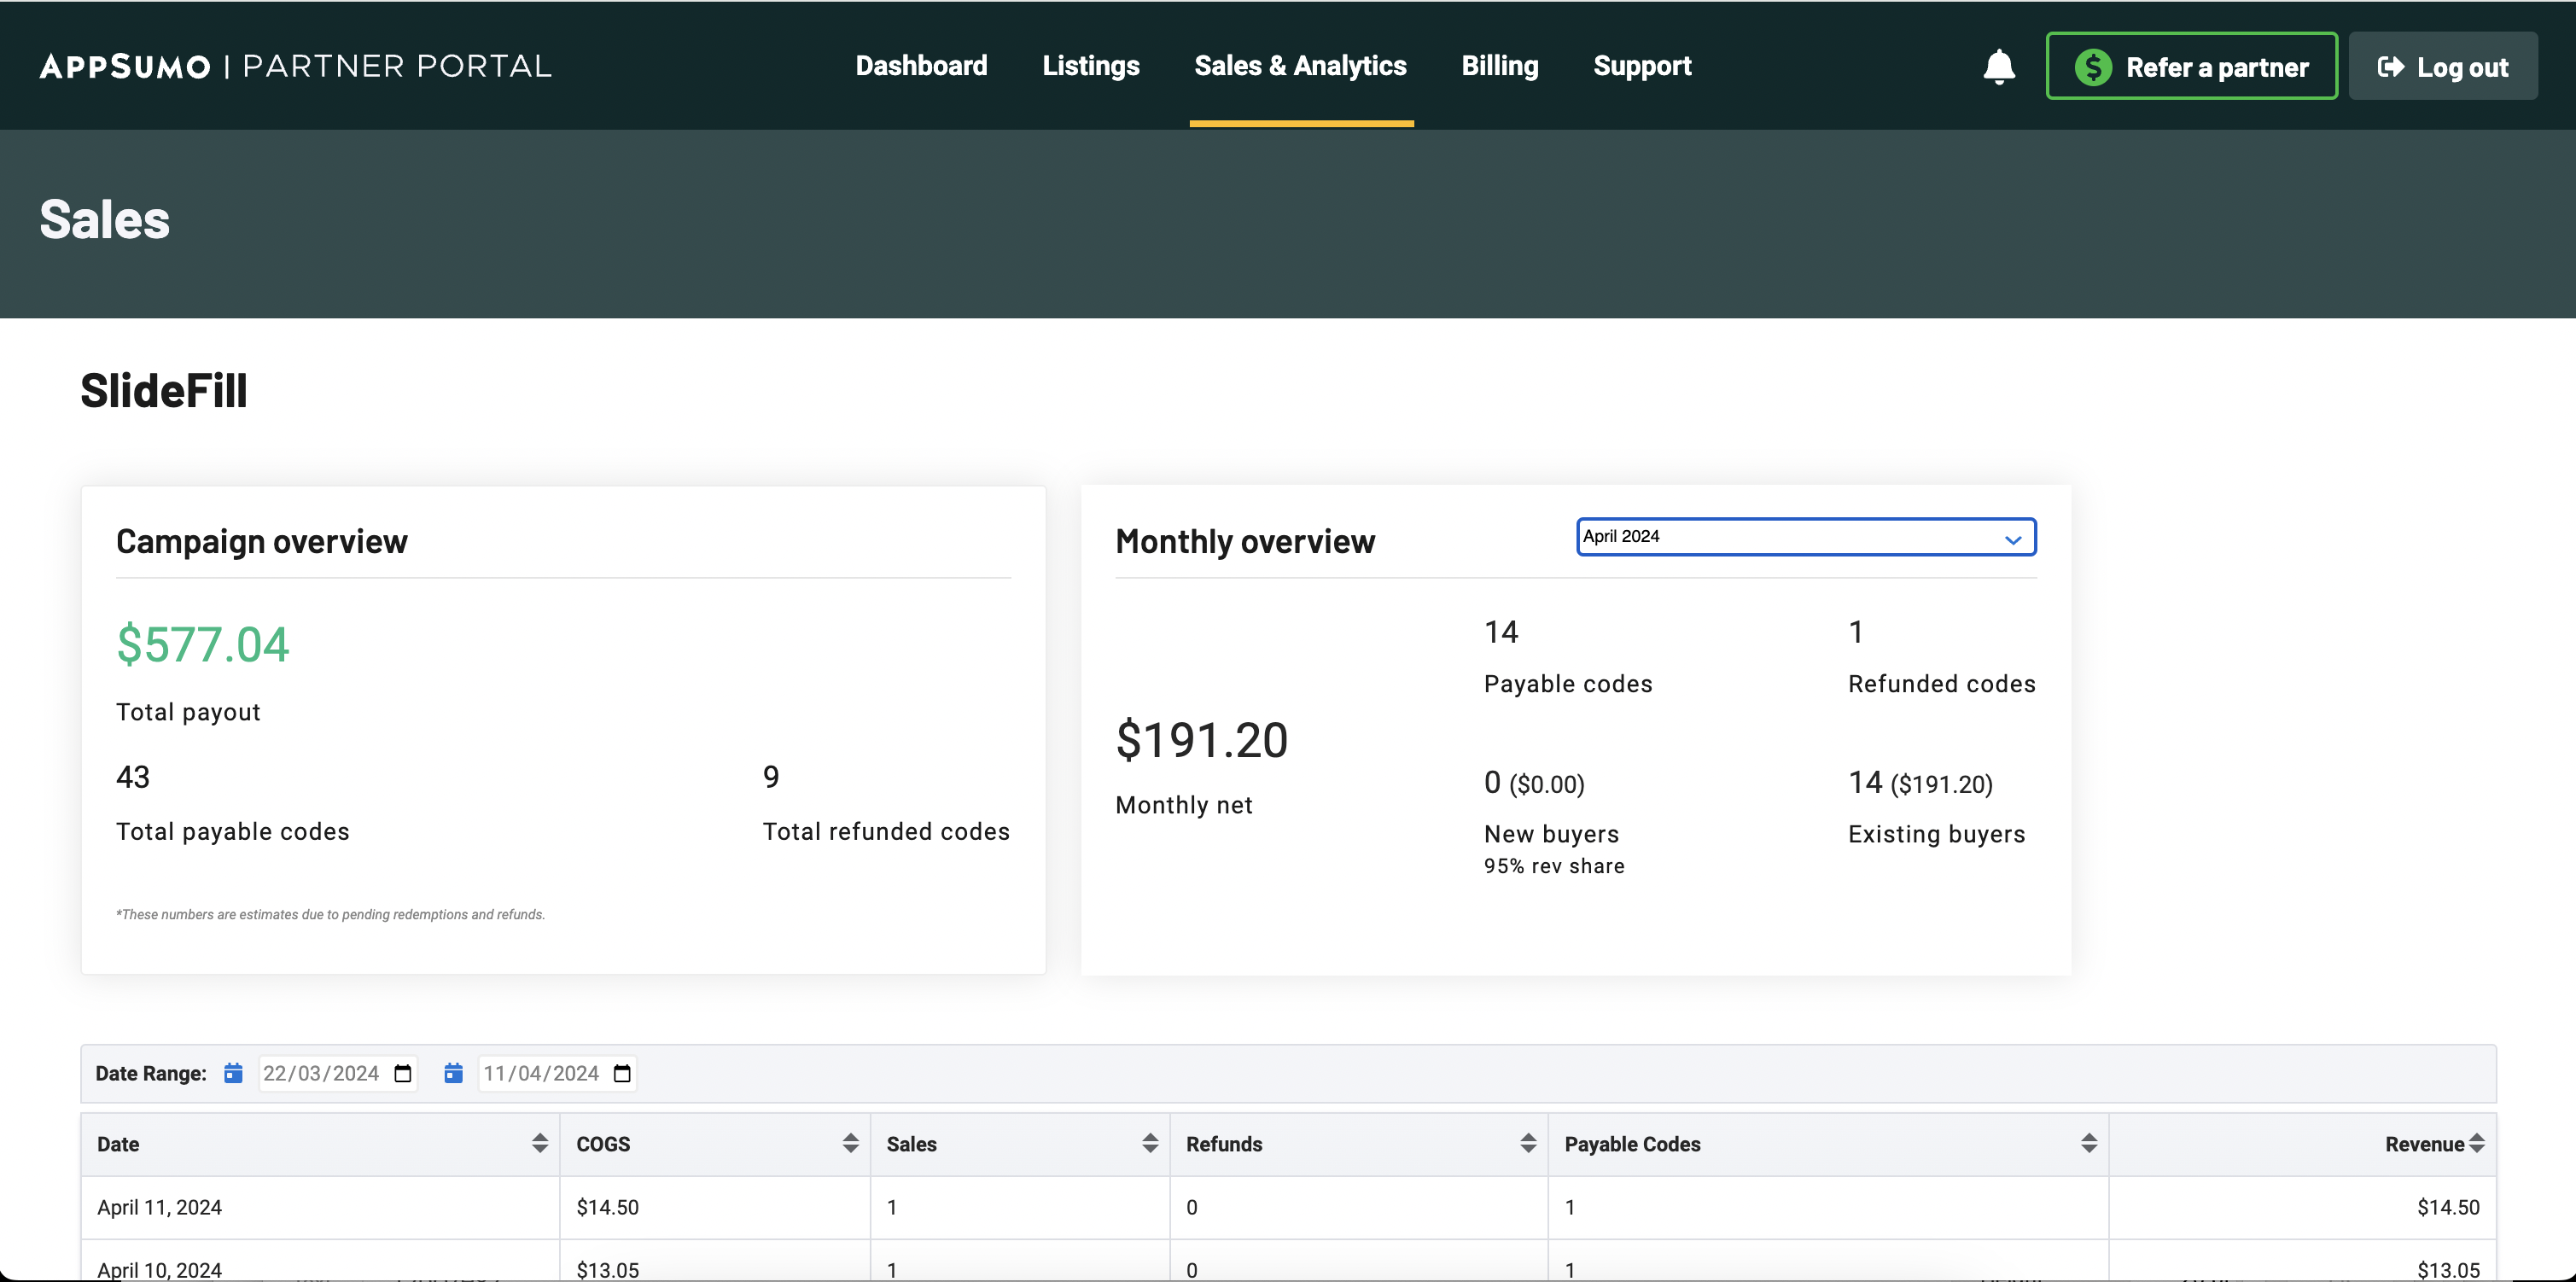This screenshot has width=2576, height=1282.
Task: Click the Revenue column header
Action: pos(2302,1144)
